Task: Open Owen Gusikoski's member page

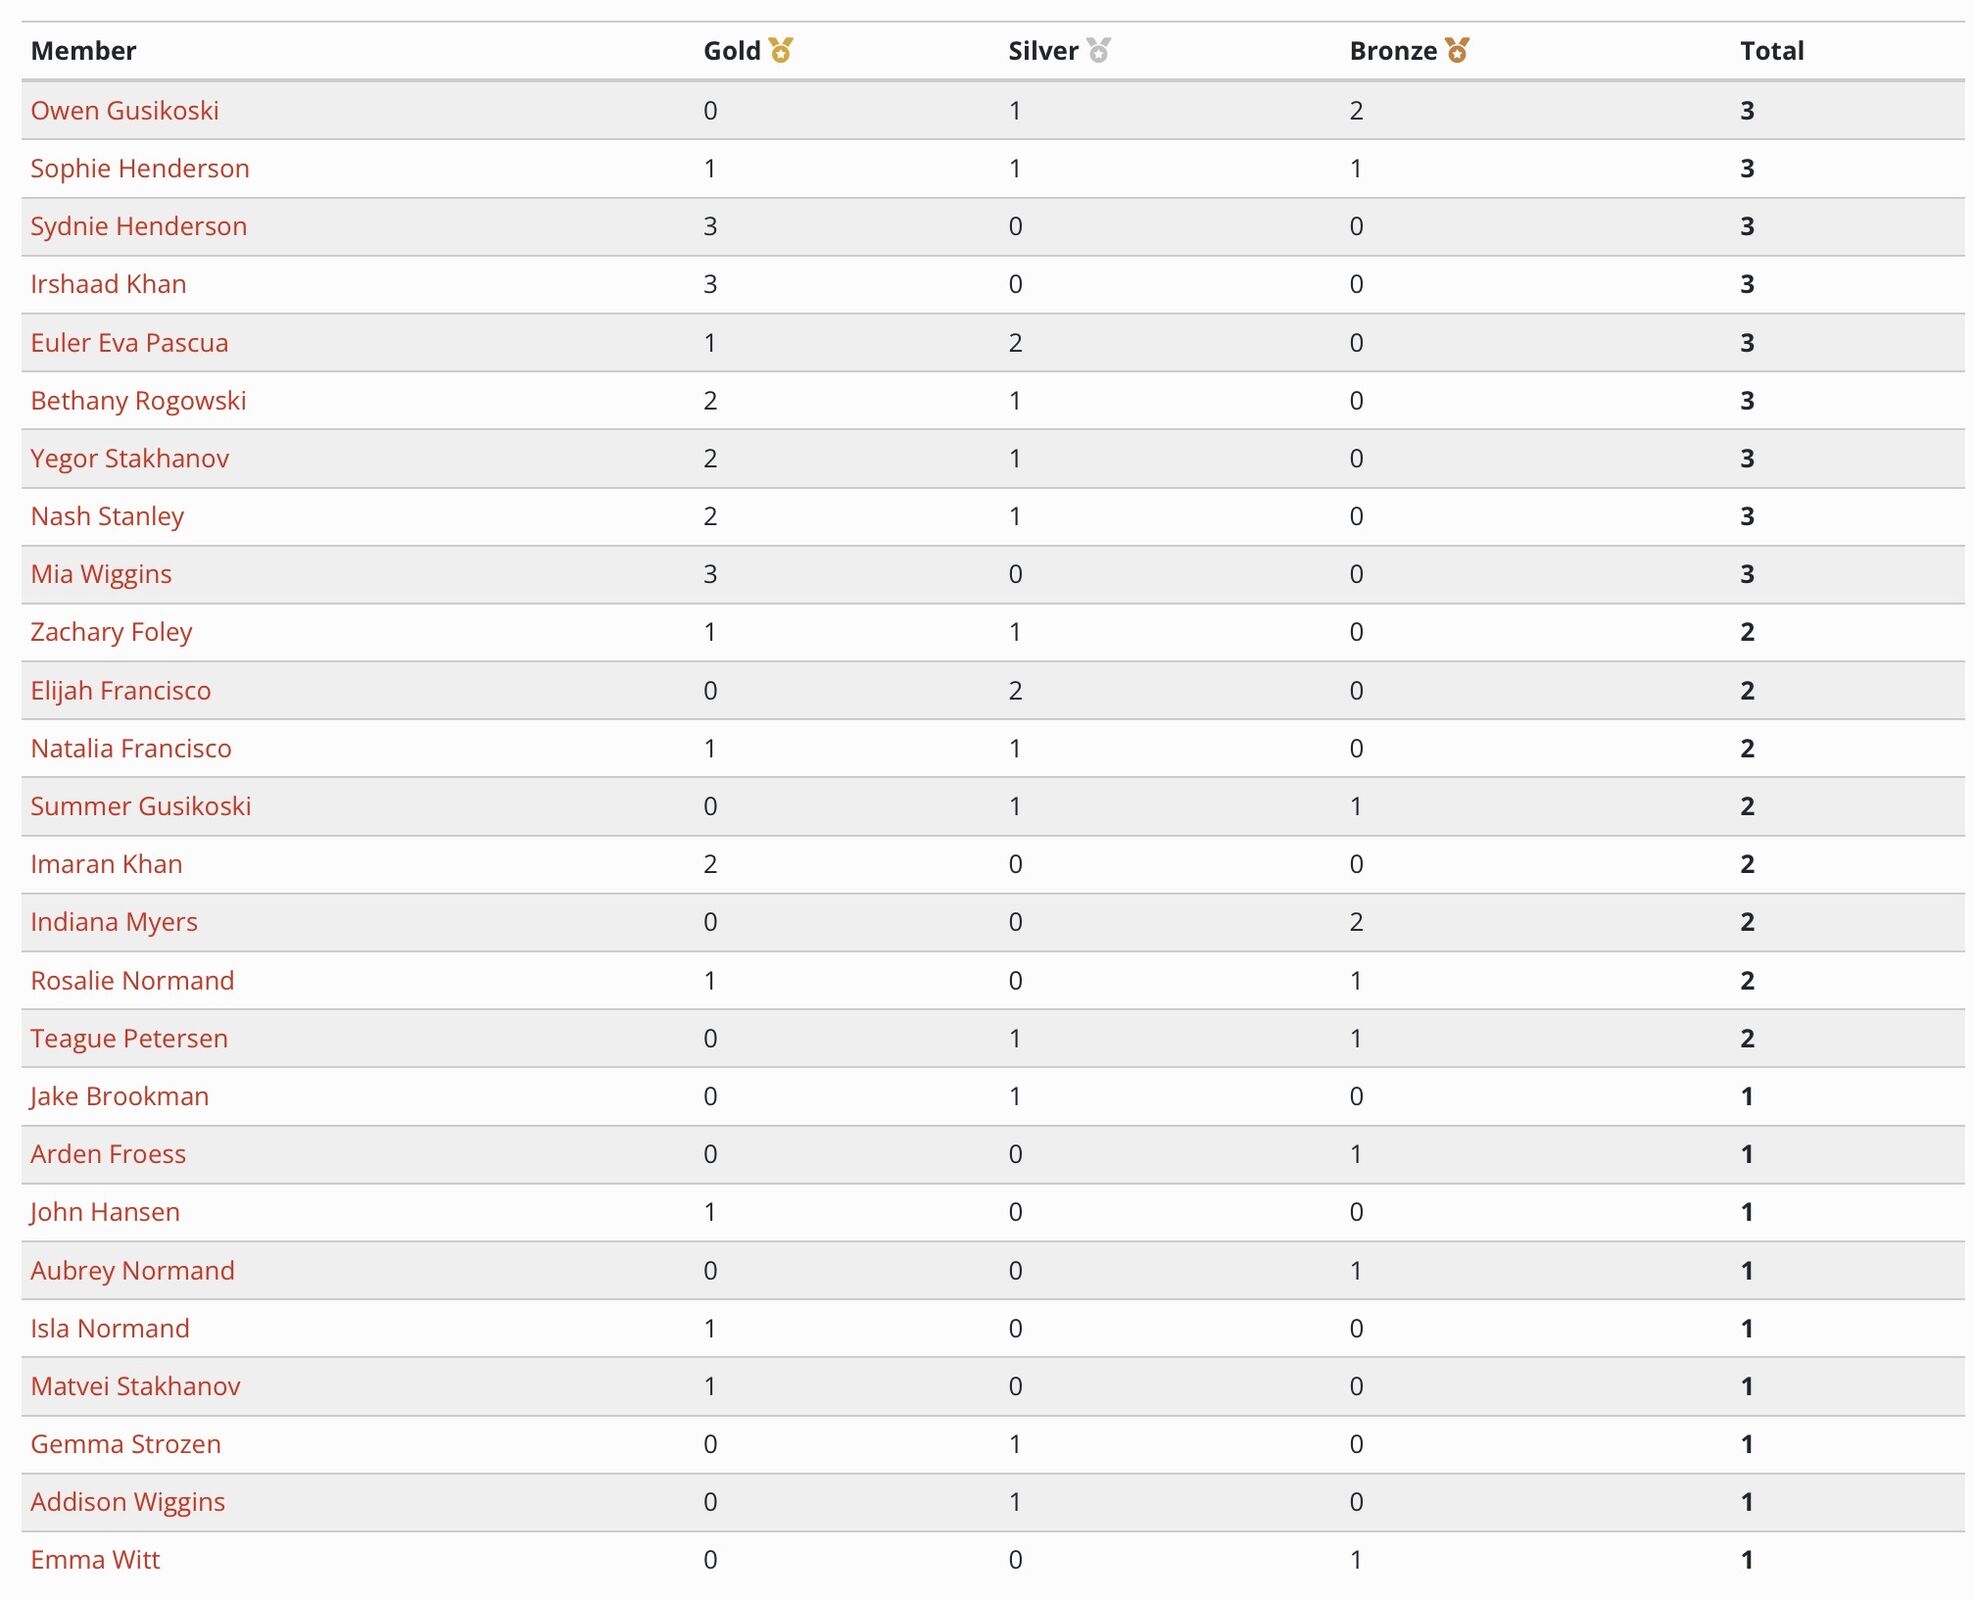Action: (x=124, y=110)
